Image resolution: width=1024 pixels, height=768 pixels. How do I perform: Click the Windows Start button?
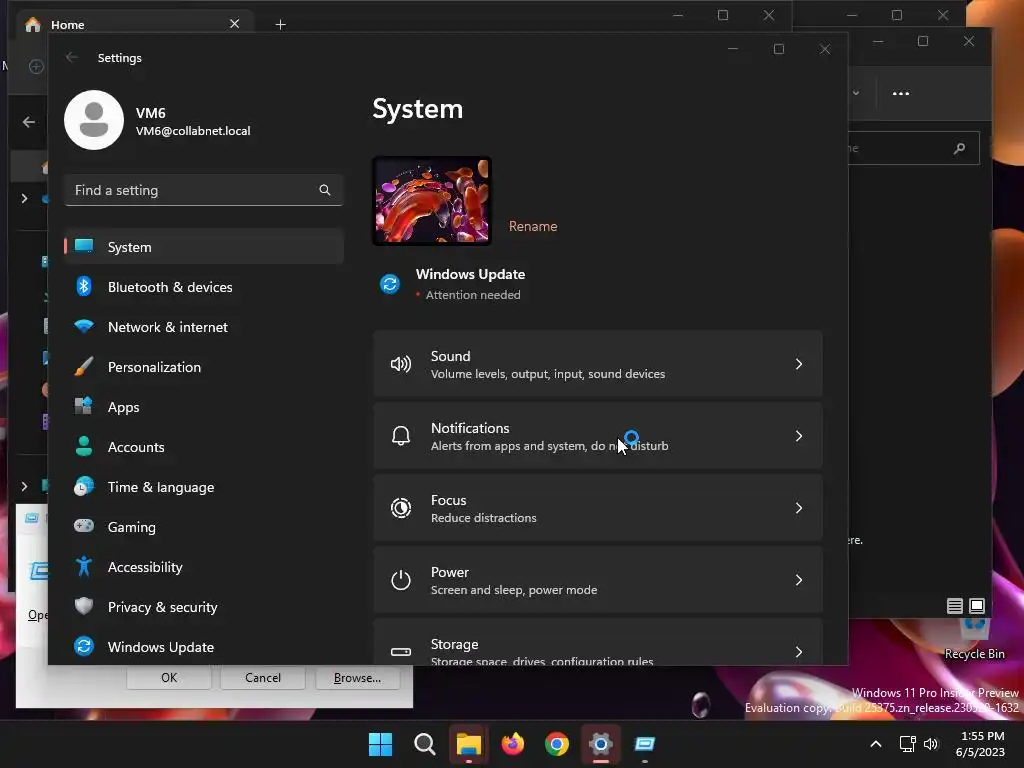pyautogui.click(x=381, y=744)
